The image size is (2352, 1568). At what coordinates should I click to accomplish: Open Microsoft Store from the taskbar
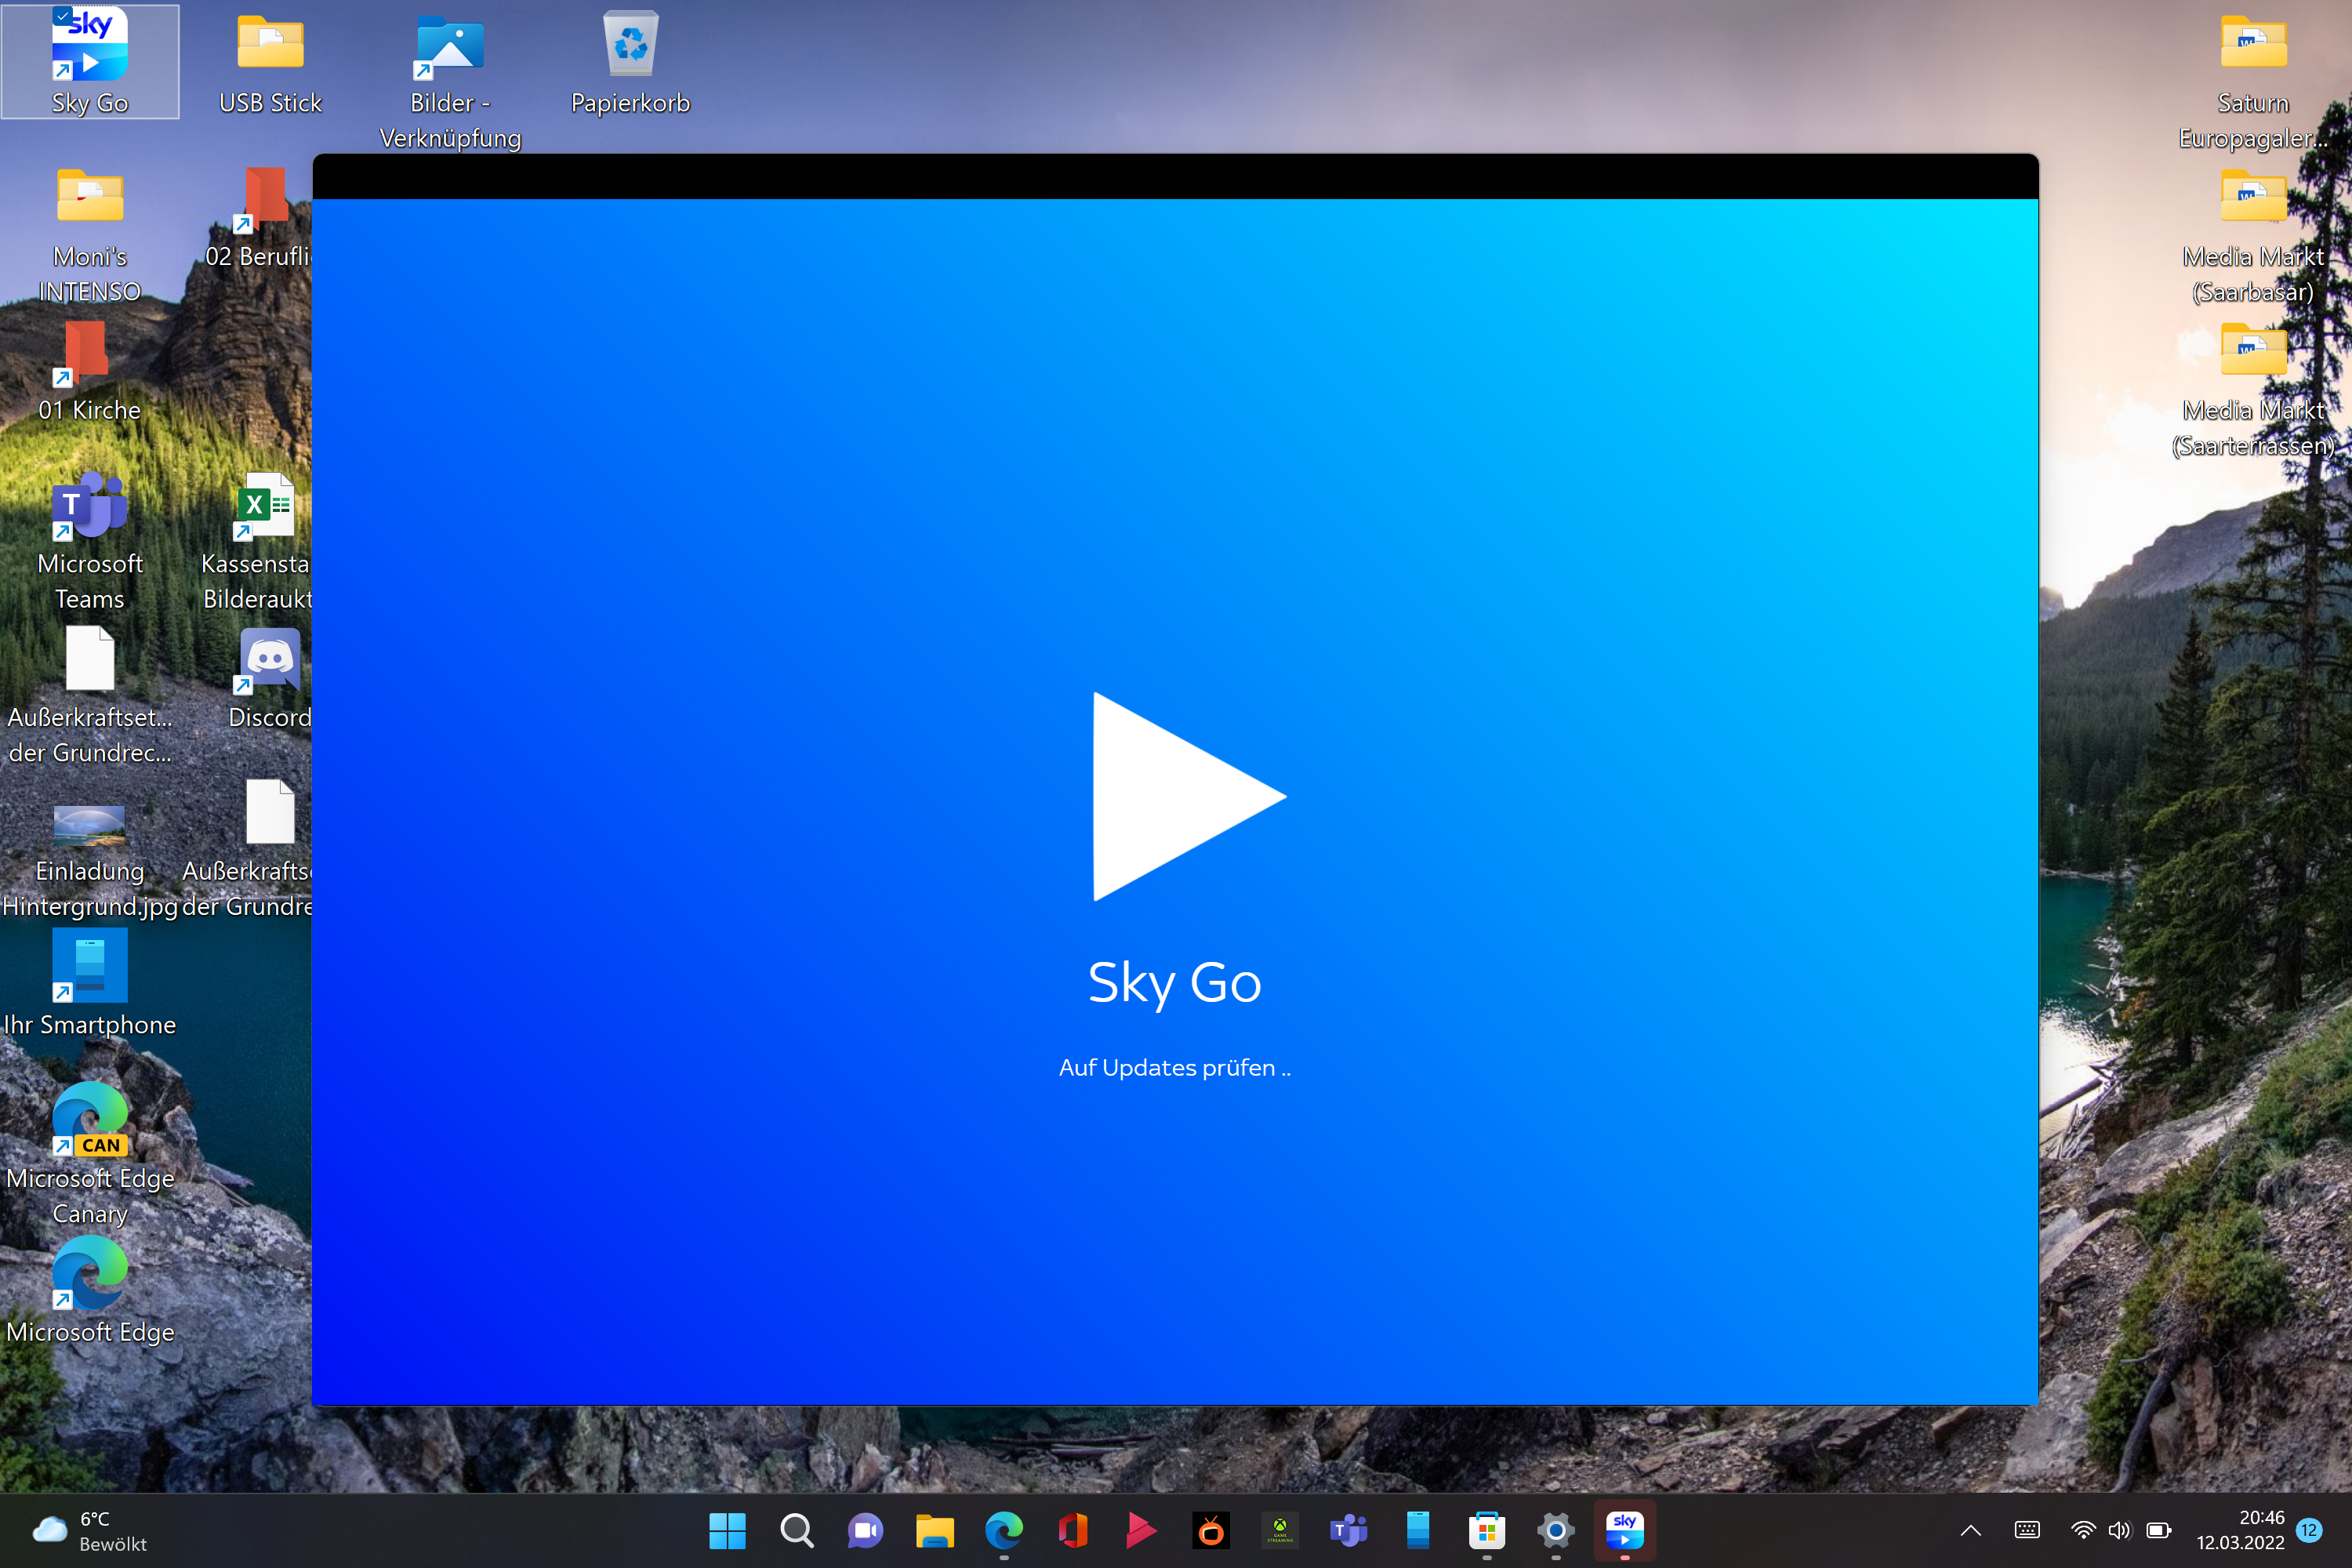pos(1486,1530)
